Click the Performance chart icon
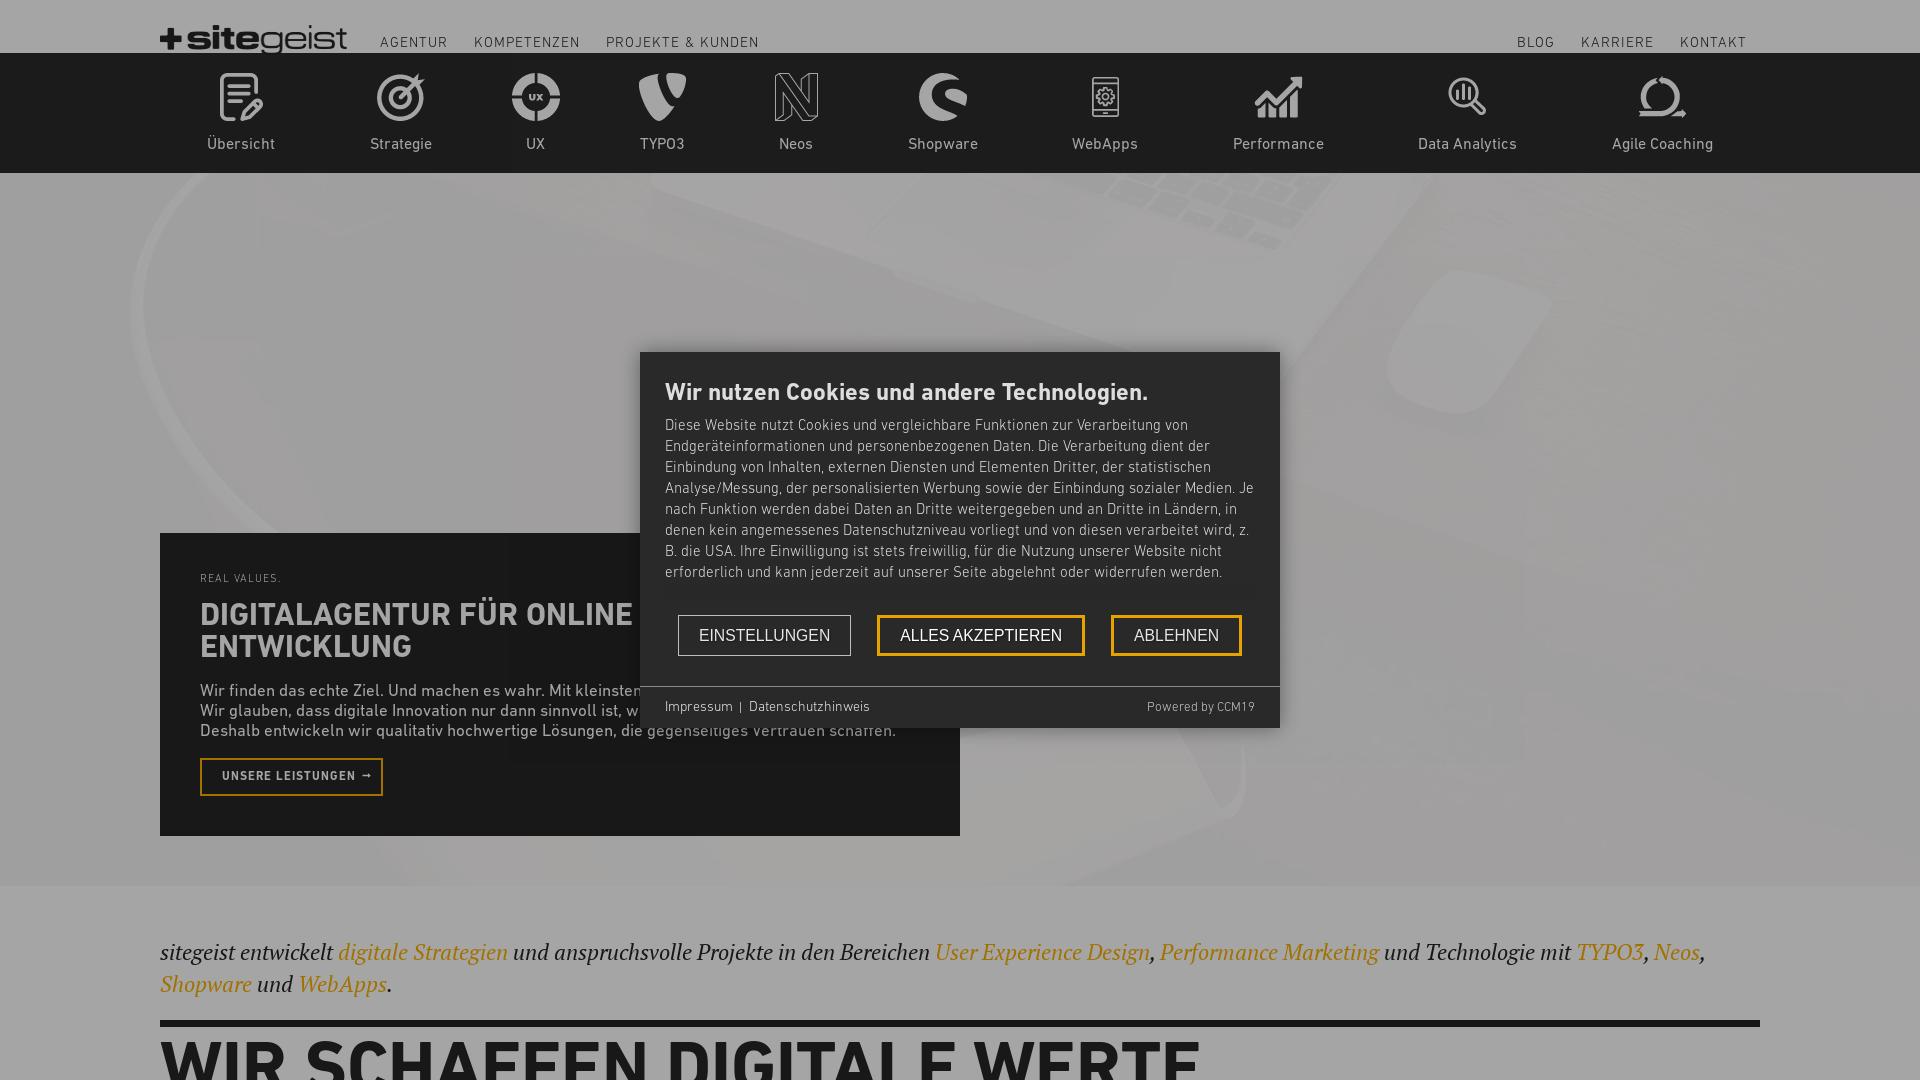1920x1080 pixels. pos(1278,98)
